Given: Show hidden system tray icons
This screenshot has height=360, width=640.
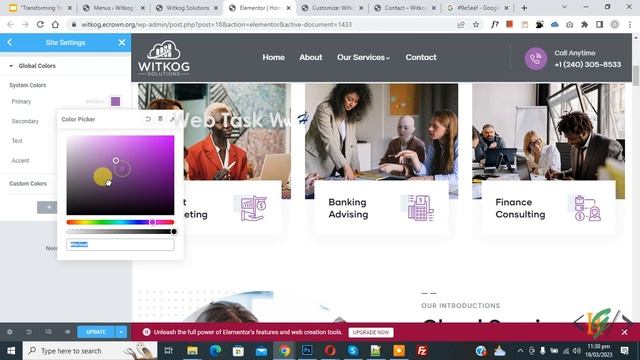Looking at the screenshot, I should point(520,351).
